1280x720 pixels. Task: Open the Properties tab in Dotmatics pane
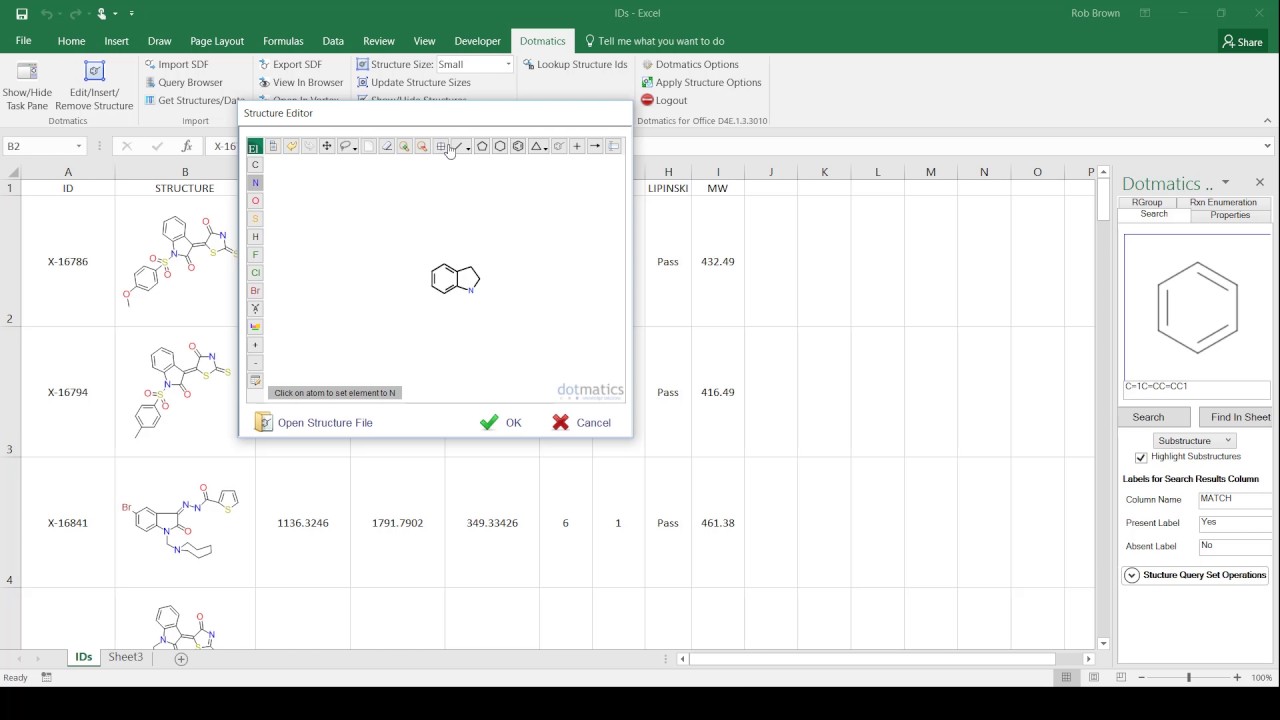point(1230,215)
